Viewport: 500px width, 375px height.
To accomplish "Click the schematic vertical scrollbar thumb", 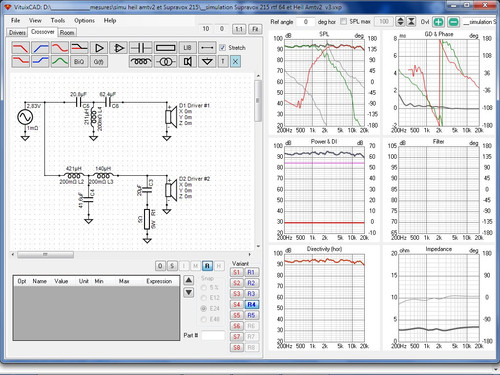I will pos(258,101).
